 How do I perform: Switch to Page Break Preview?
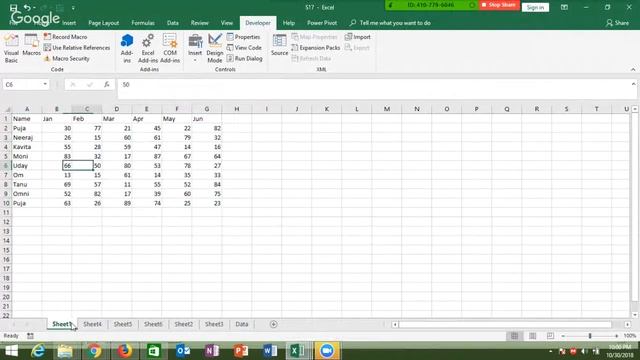point(550,336)
